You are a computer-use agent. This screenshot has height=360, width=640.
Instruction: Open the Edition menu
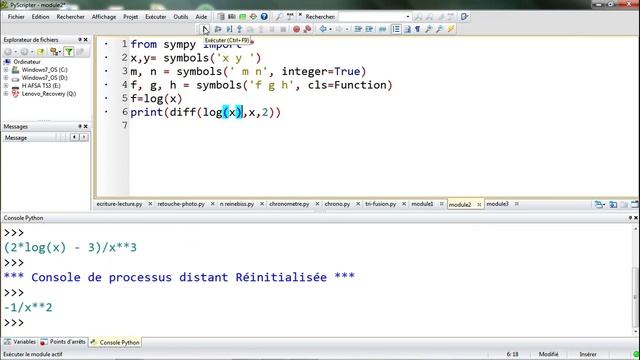[40, 17]
